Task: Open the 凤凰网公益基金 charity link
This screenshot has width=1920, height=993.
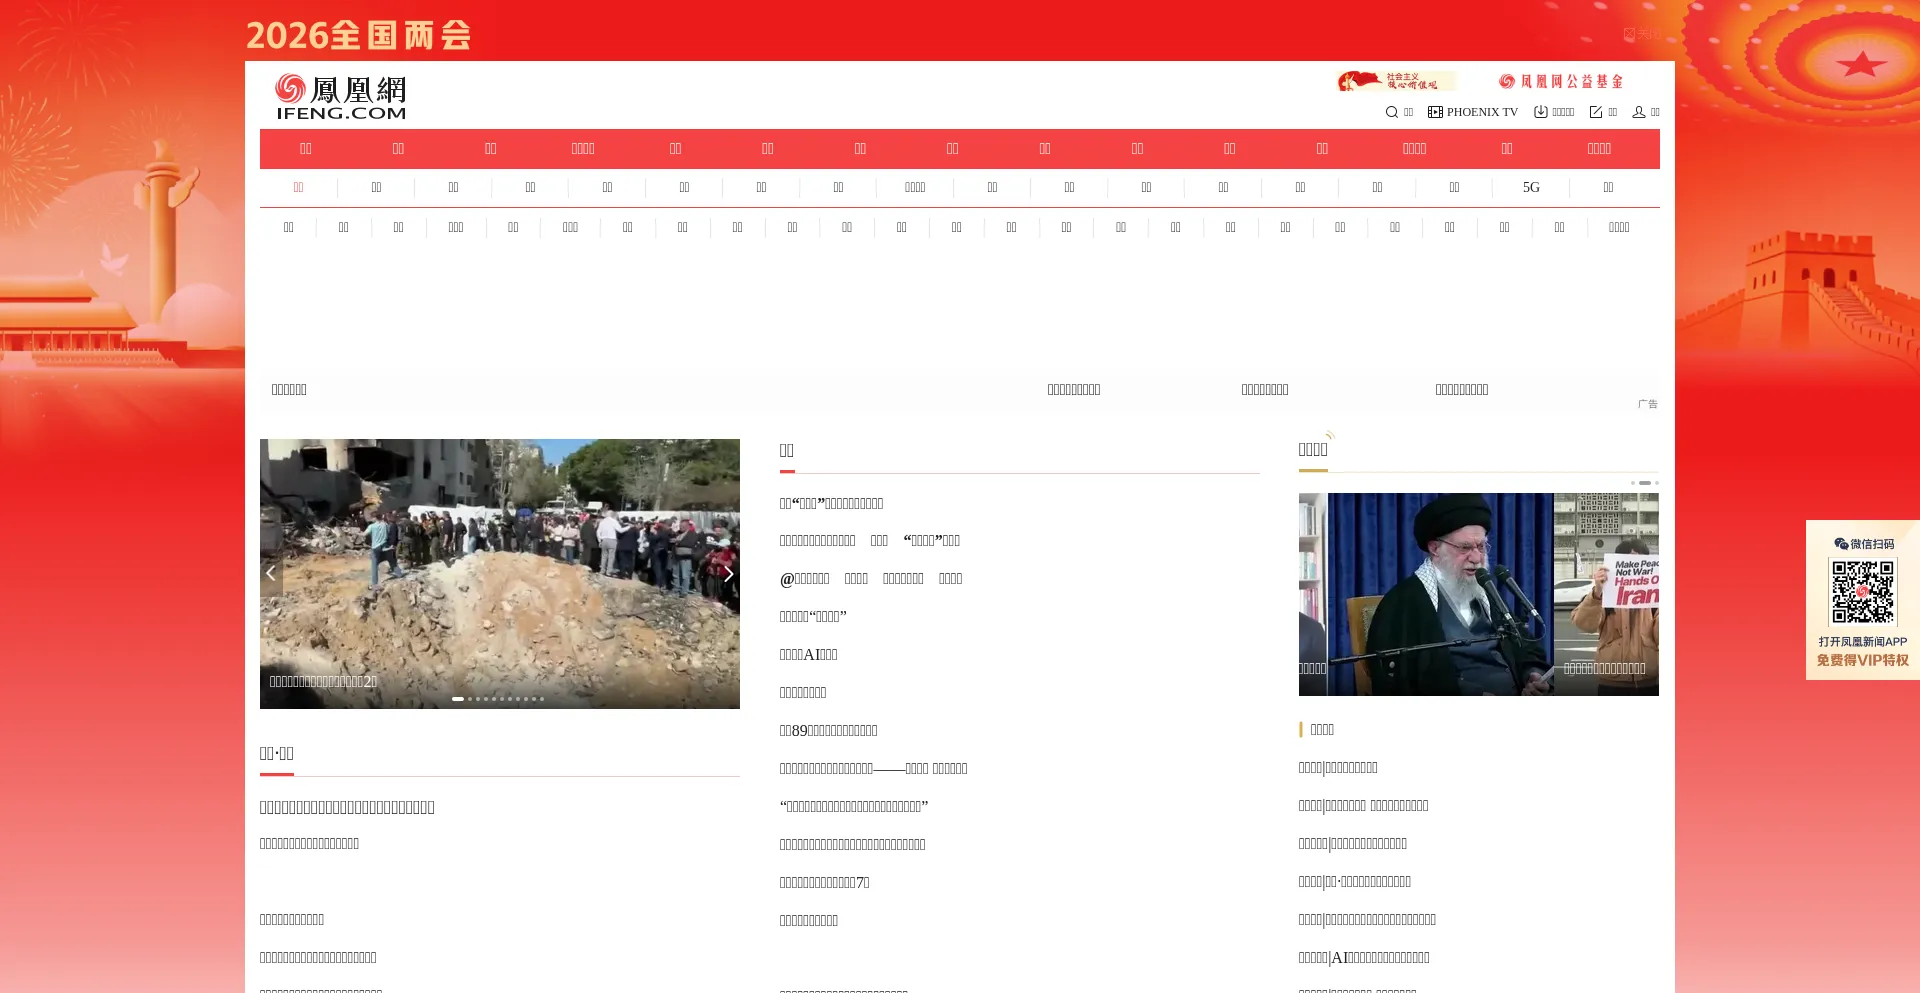Action: pyautogui.click(x=1561, y=81)
